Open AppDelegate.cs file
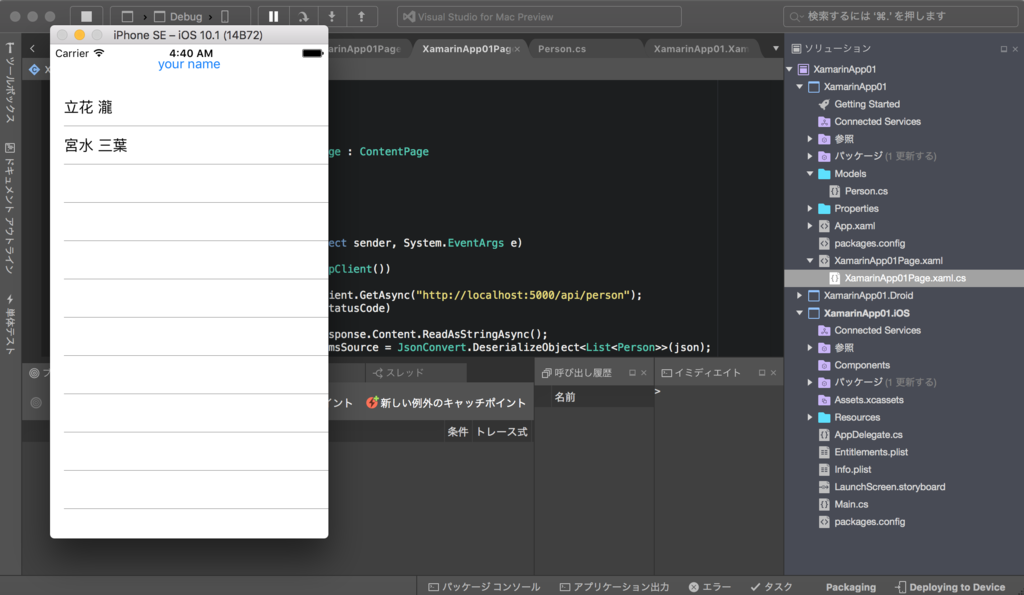 pos(868,434)
